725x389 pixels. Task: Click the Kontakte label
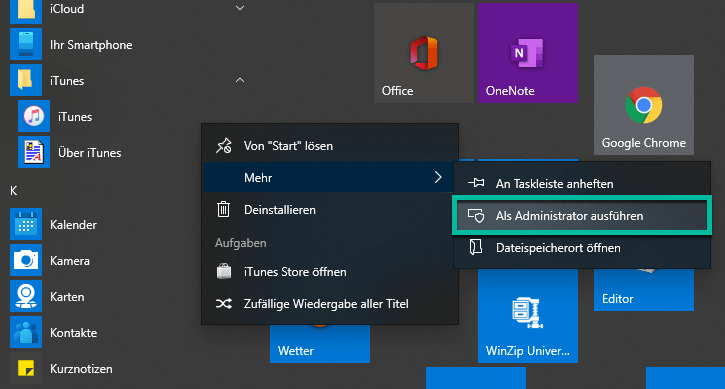point(74,333)
